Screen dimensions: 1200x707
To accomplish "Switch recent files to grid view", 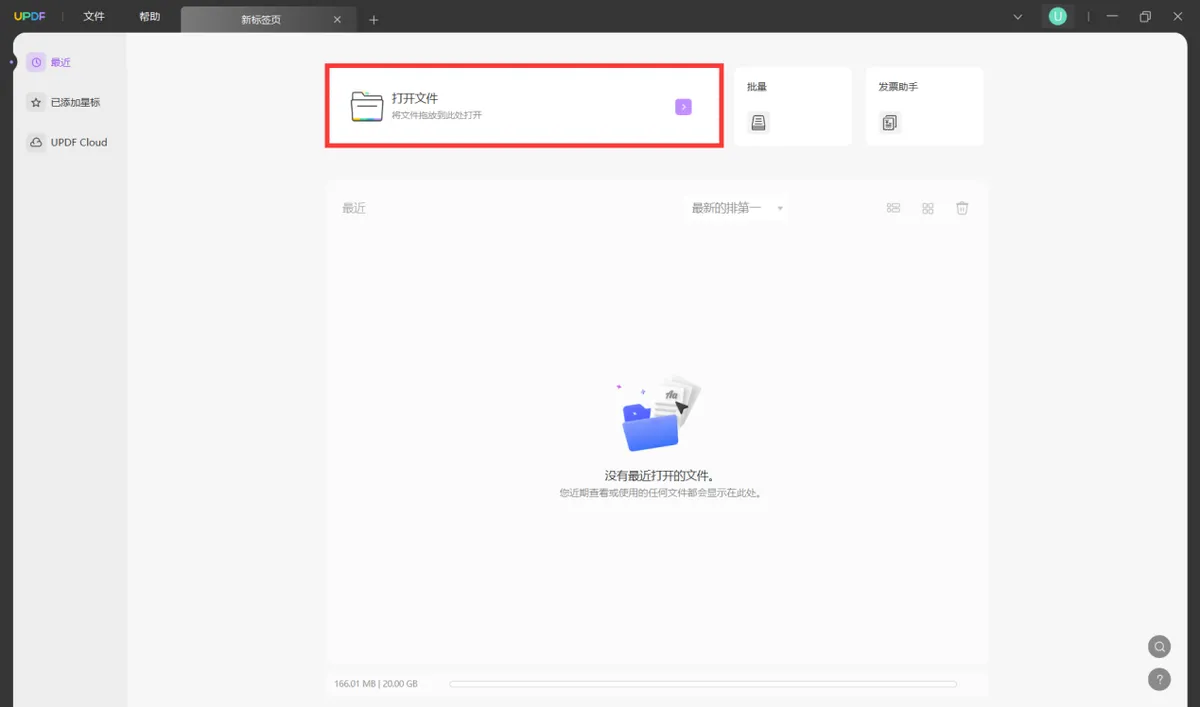I will (928, 208).
